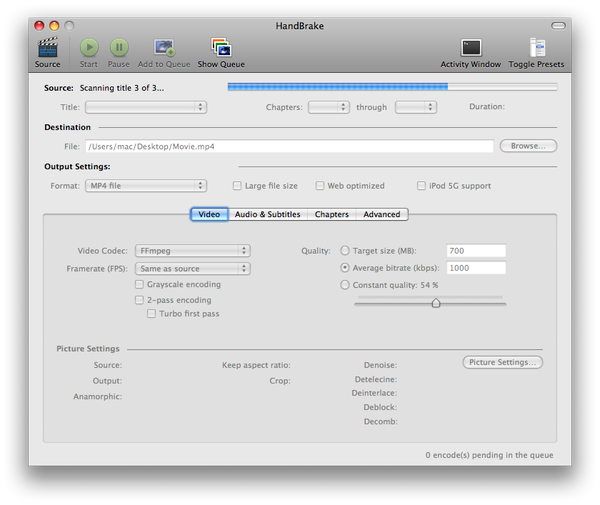Open the Title dropdown
600x505 pixels.
(146, 107)
